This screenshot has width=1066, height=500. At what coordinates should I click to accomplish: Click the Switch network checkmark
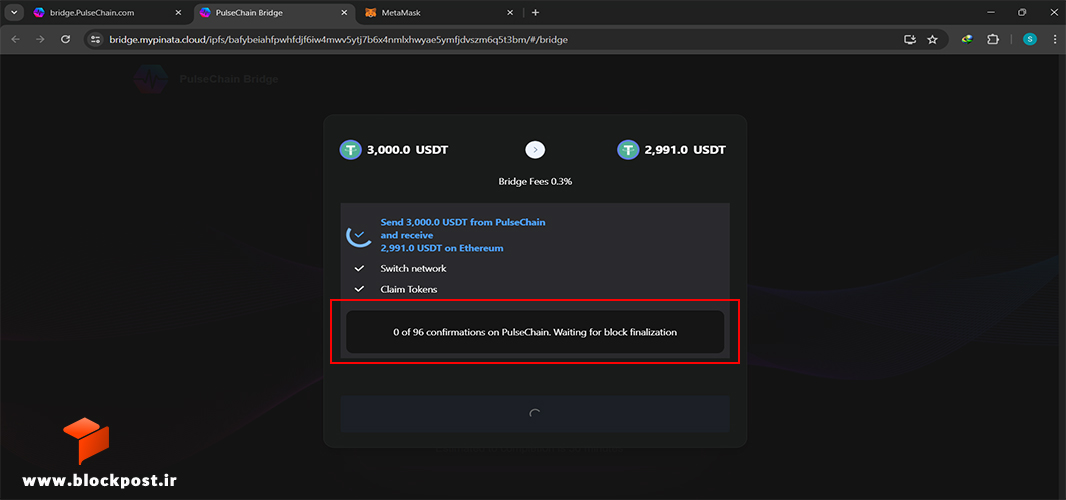pos(360,269)
